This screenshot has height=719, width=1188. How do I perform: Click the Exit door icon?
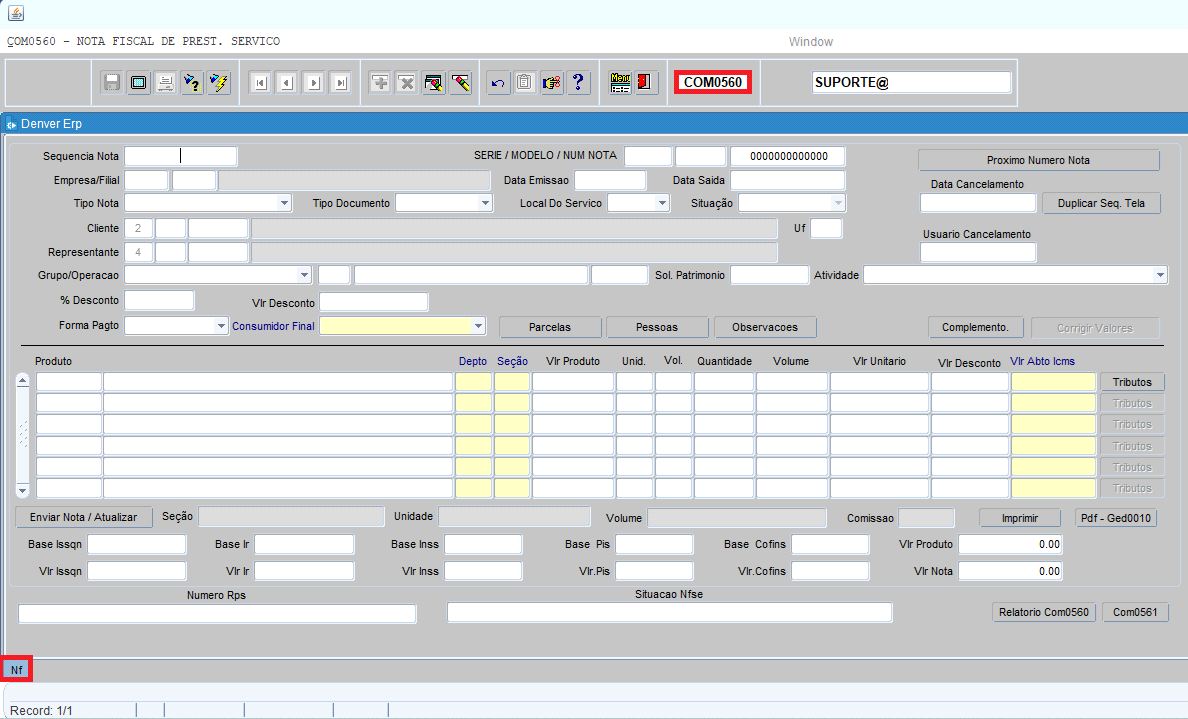pyautogui.click(x=646, y=82)
